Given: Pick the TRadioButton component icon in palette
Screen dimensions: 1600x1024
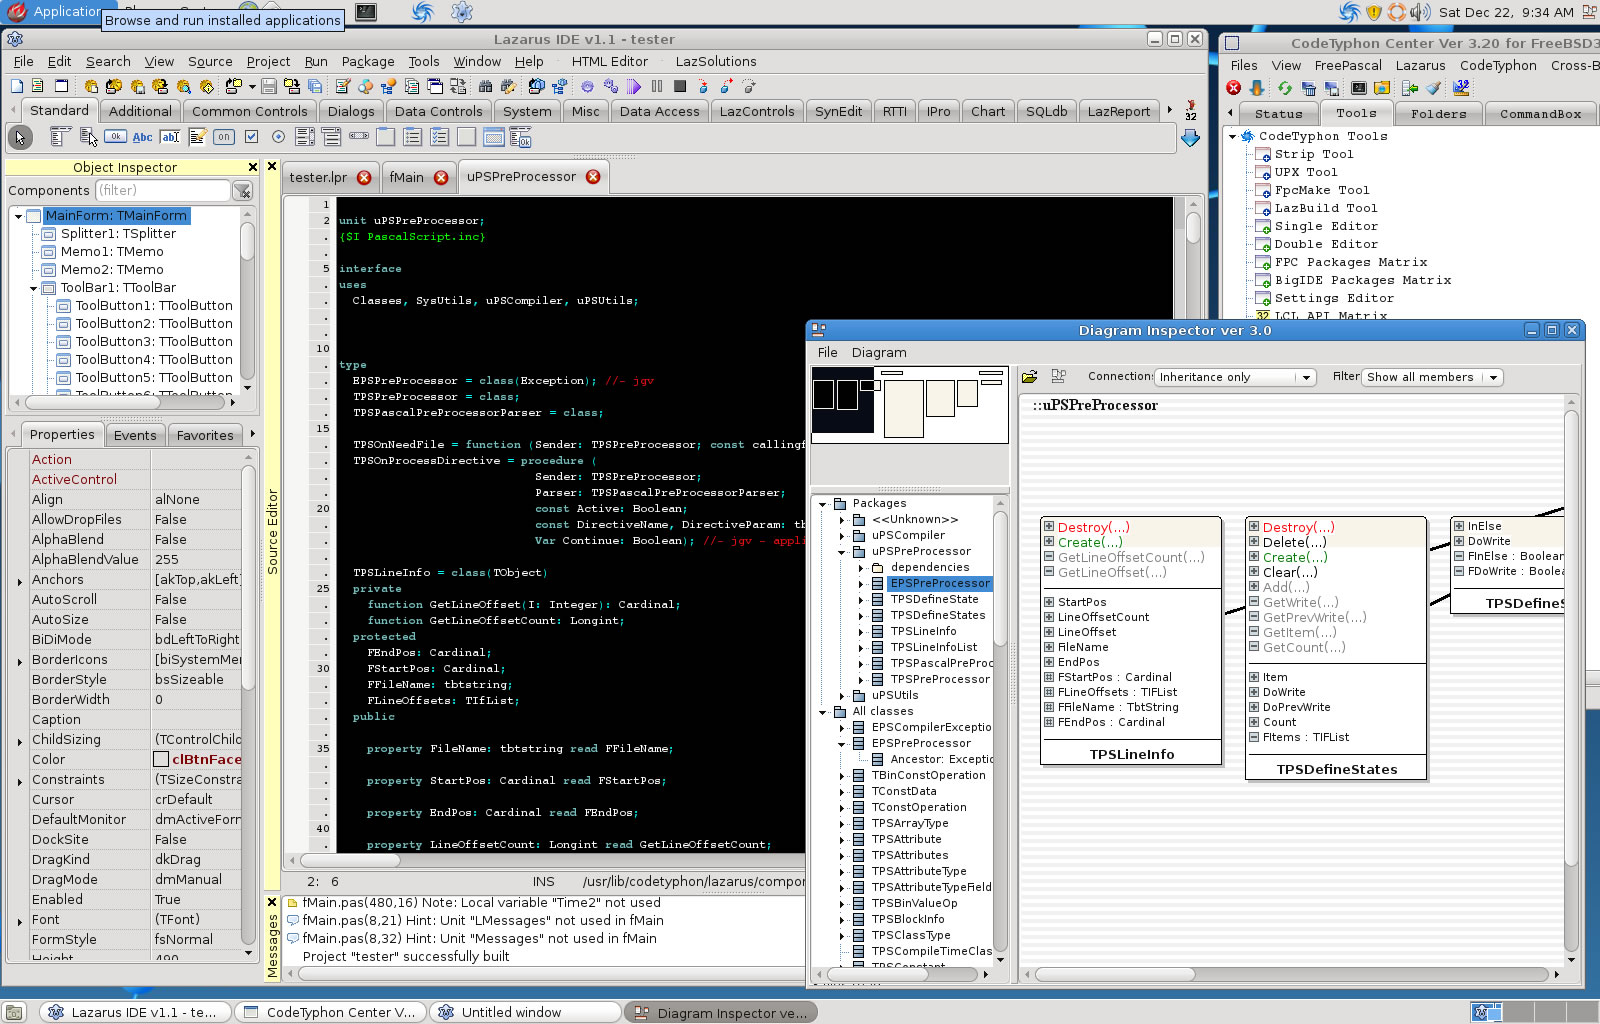Looking at the screenshot, I should [278, 137].
